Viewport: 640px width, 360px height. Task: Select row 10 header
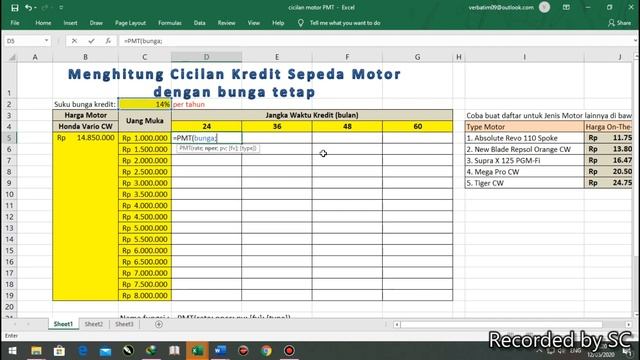(10, 194)
